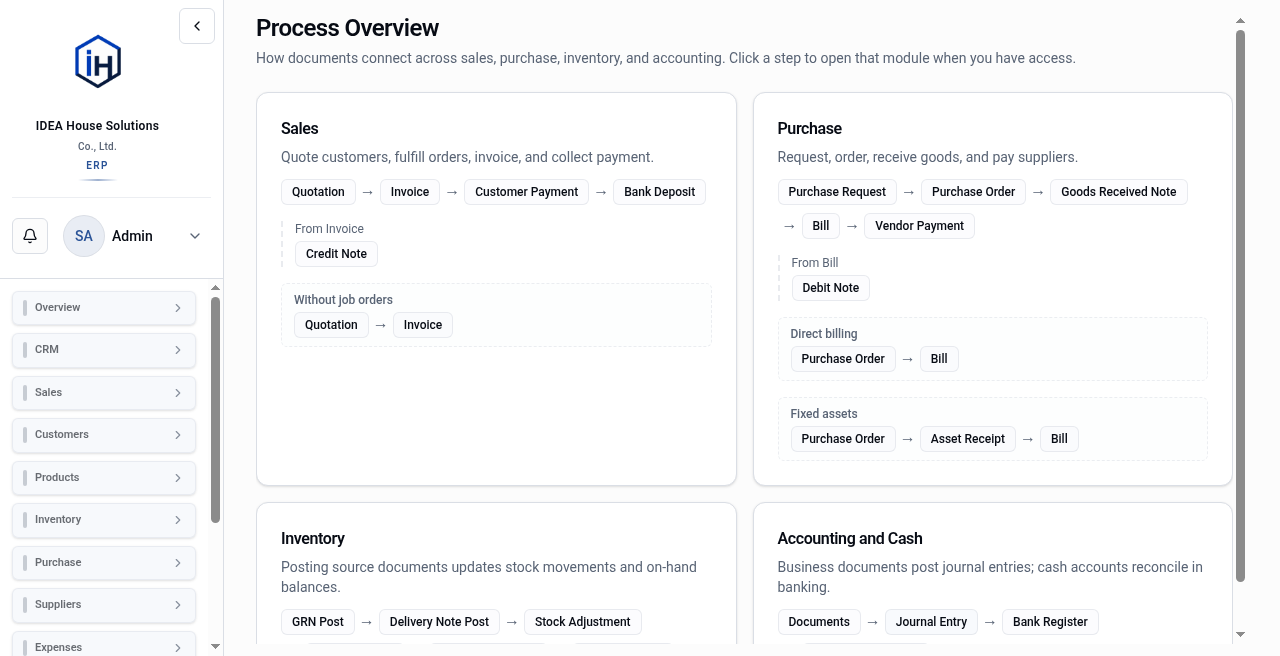Click the Accounting and Cash card title
The width and height of the screenshot is (1280, 656).
point(850,539)
